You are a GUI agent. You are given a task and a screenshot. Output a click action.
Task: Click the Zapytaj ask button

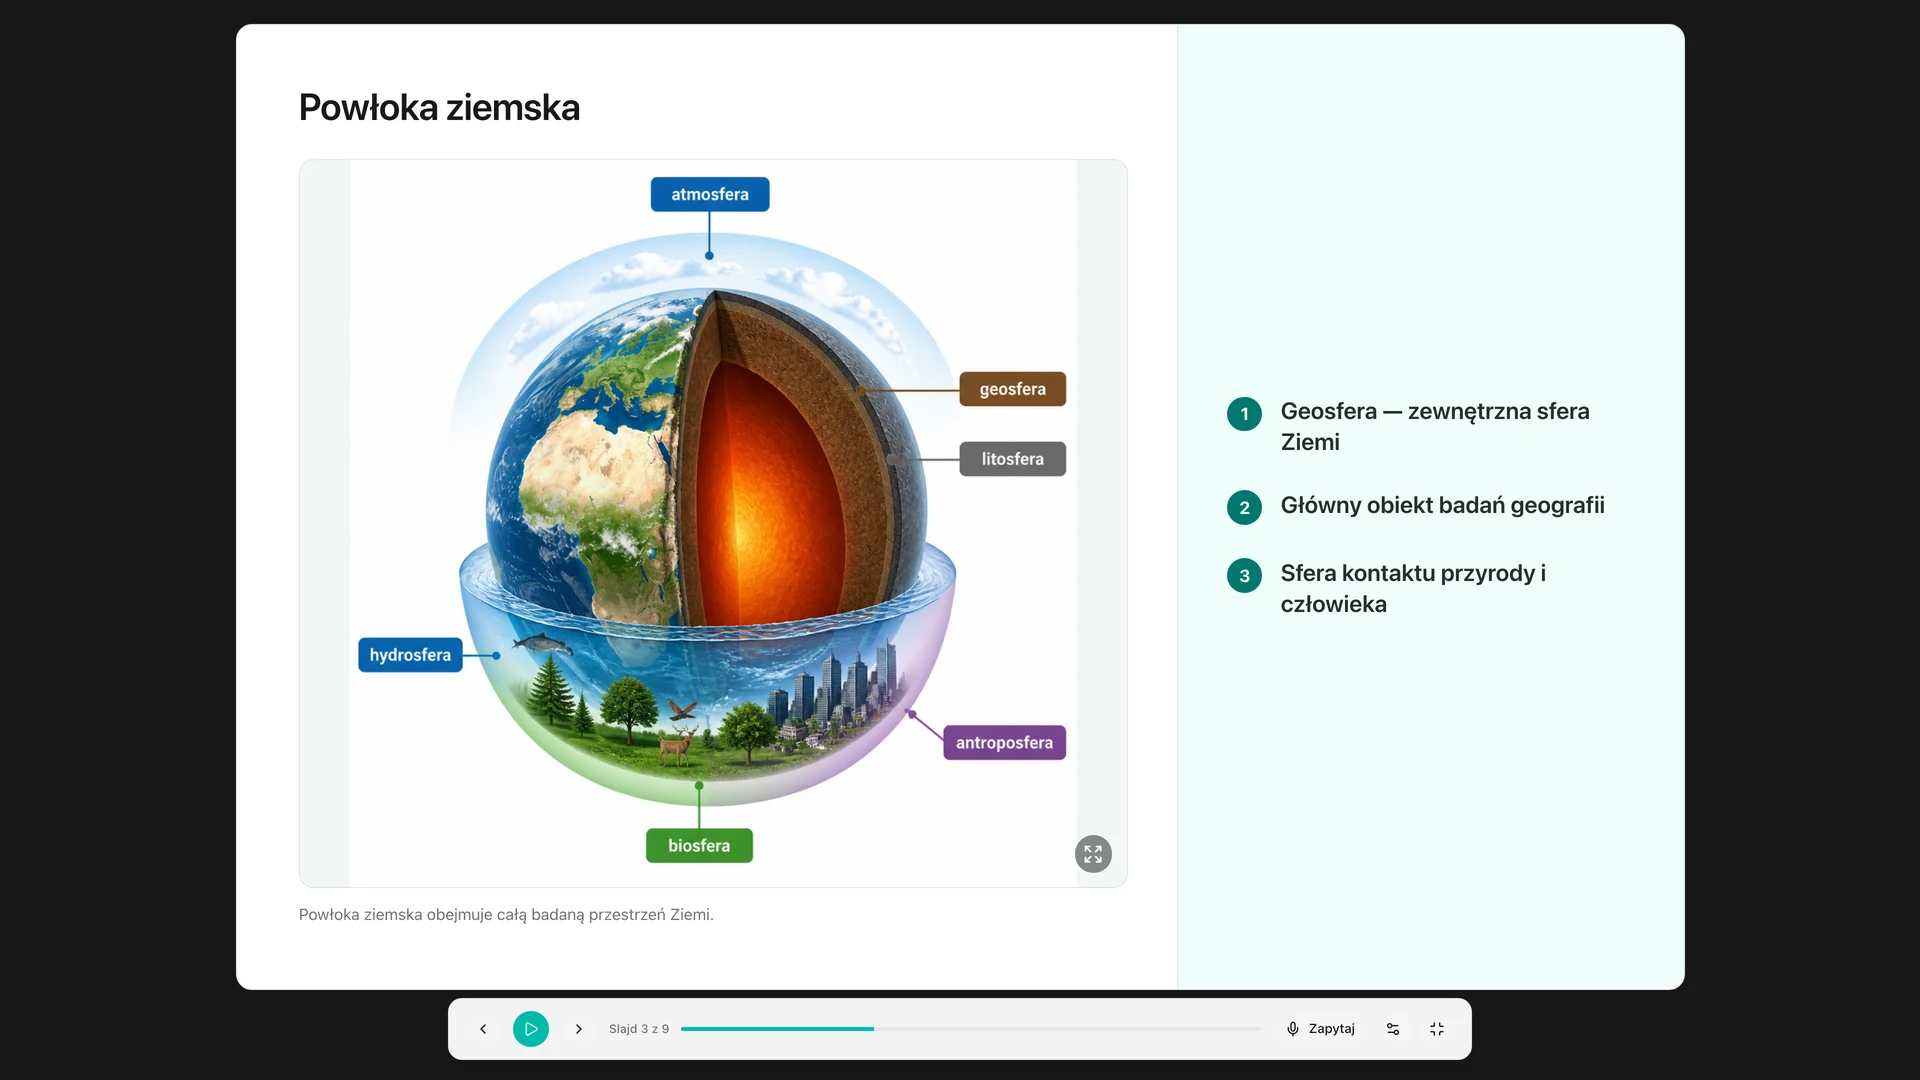click(x=1320, y=1029)
